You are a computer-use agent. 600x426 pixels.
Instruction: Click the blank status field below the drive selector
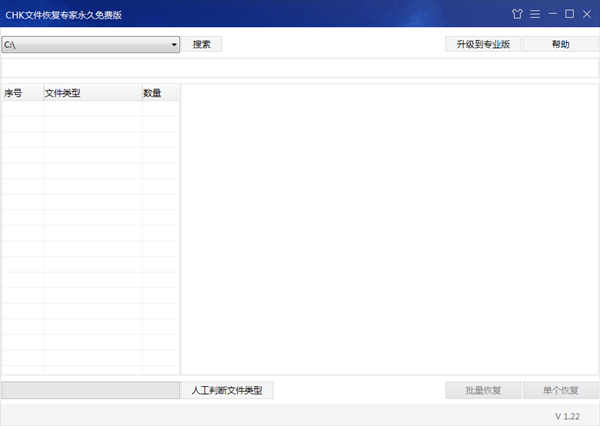coord(300,68)
